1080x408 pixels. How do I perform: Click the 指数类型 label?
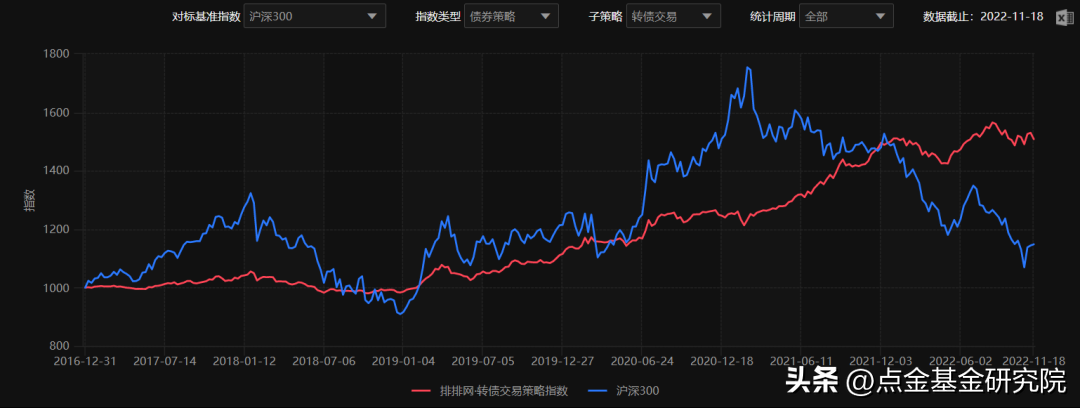(437, 17)
